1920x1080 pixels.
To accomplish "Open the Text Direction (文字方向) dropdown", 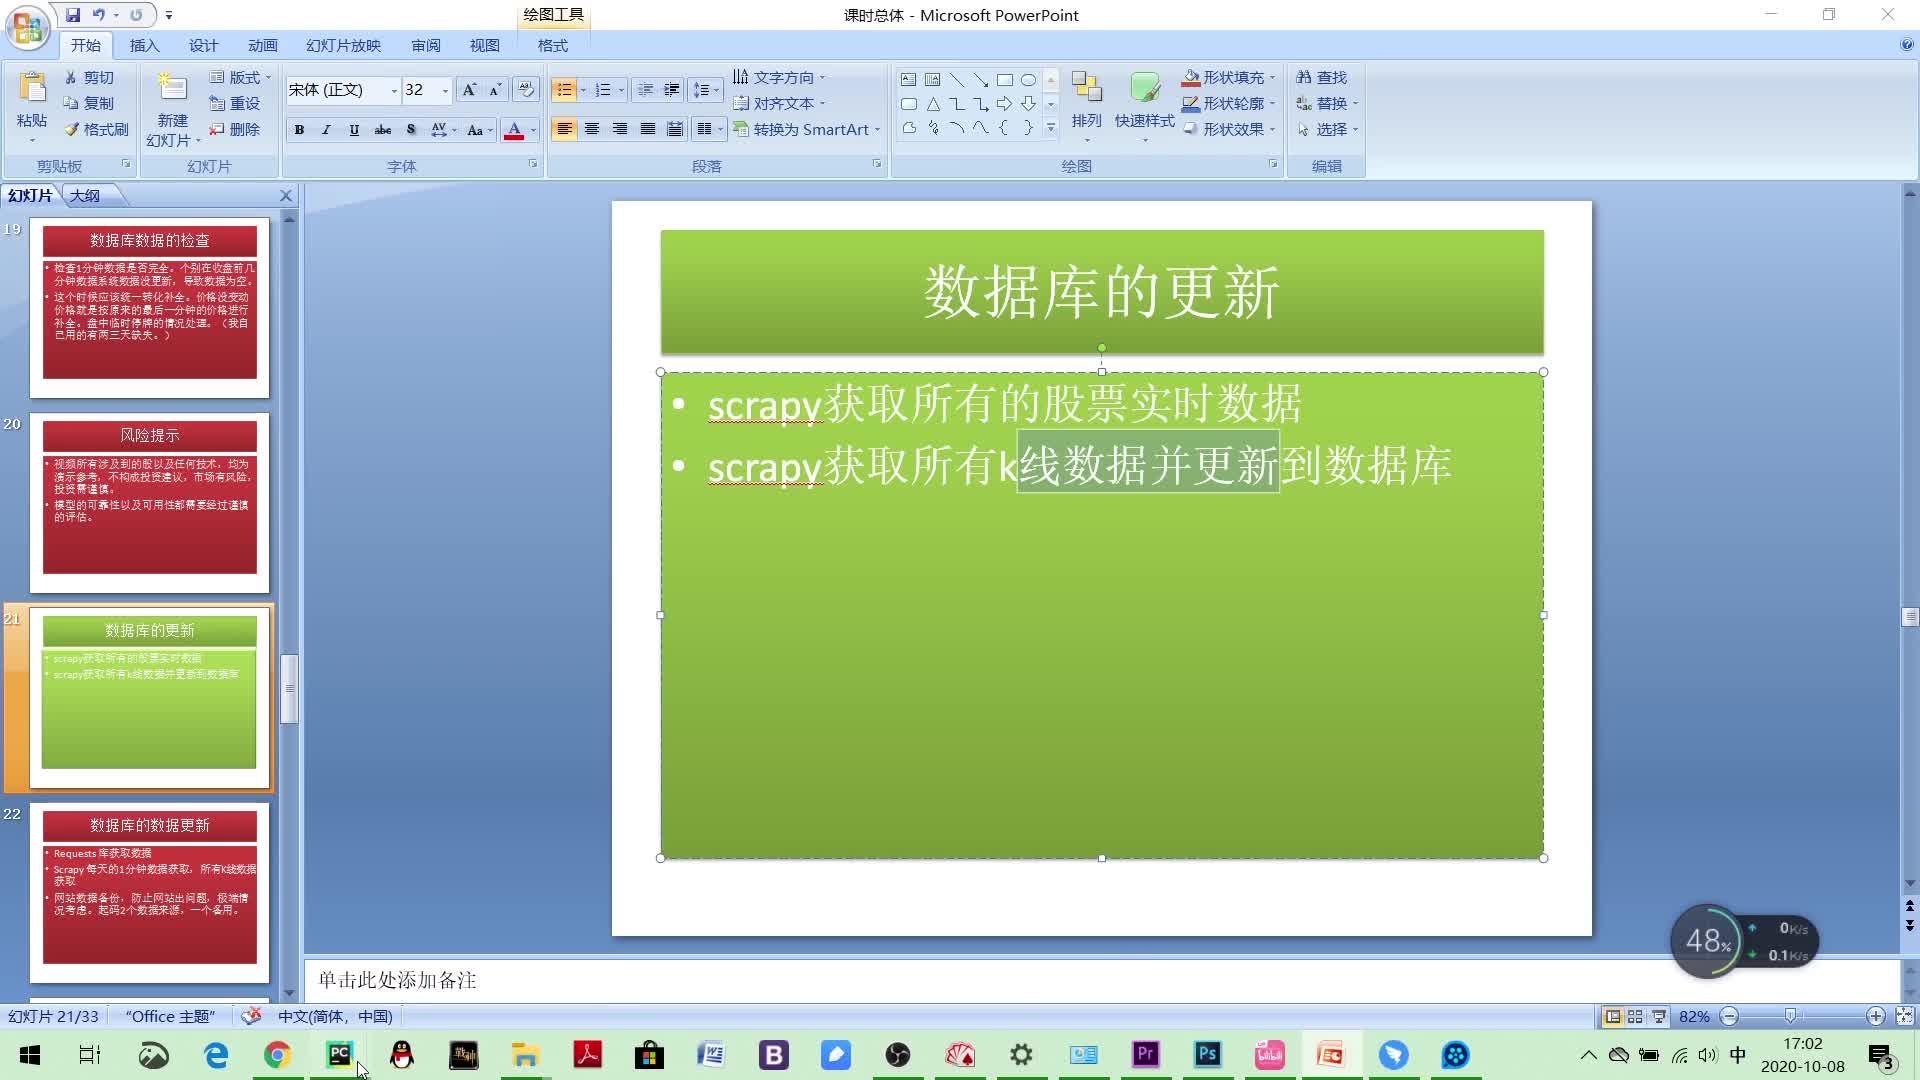I will click(779, 77).
